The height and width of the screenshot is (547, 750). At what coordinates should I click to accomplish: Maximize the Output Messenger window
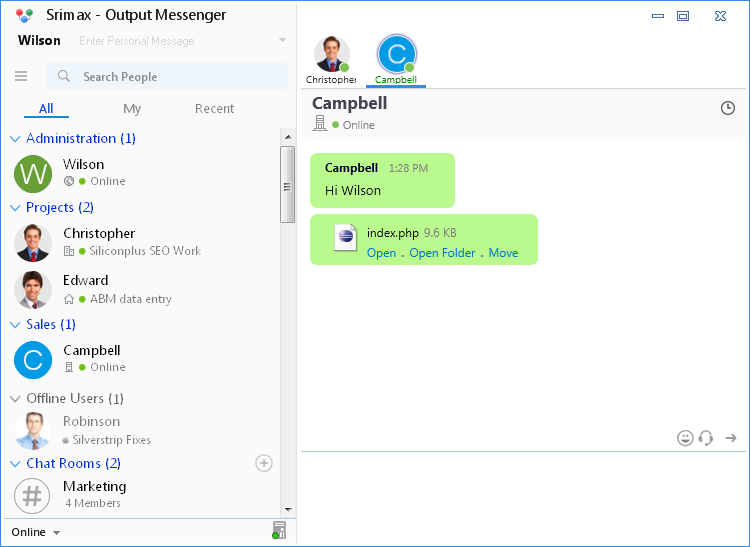coord(683,16)
